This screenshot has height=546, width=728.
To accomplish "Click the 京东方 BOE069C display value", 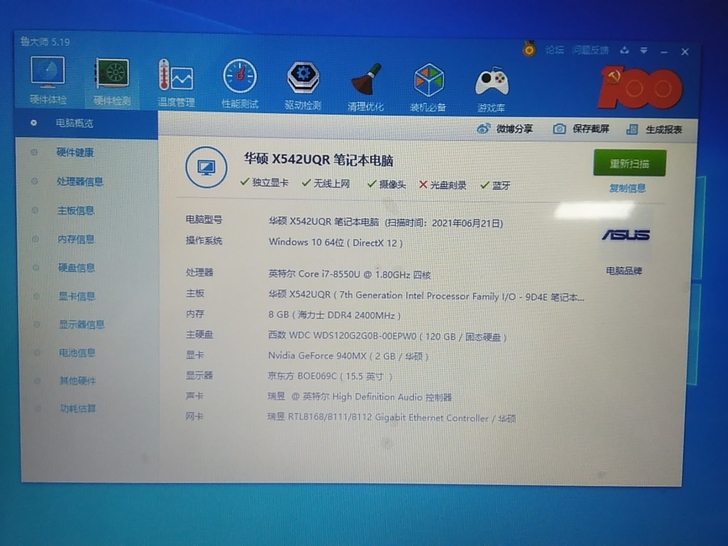I will 330,376.
